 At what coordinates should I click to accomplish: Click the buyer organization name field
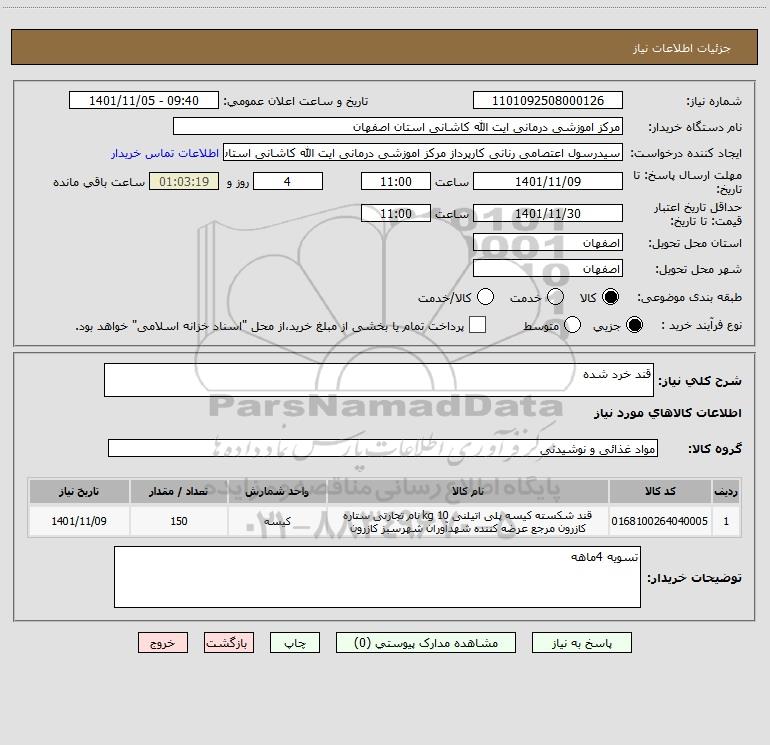398,126
